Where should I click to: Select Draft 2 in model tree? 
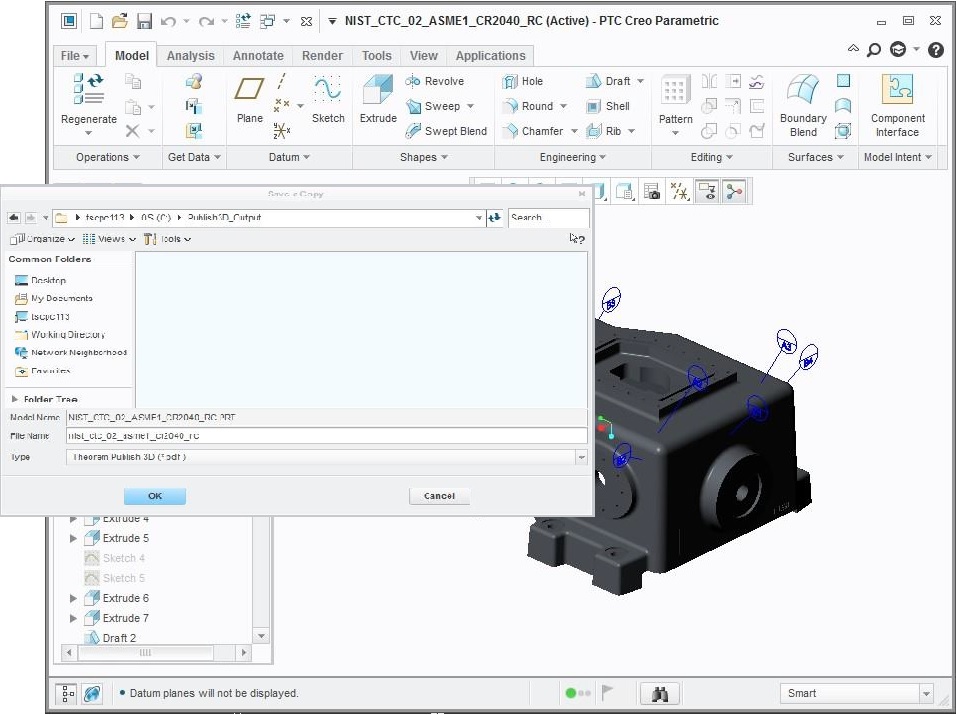pyautogui.click(x=110, y=638)
